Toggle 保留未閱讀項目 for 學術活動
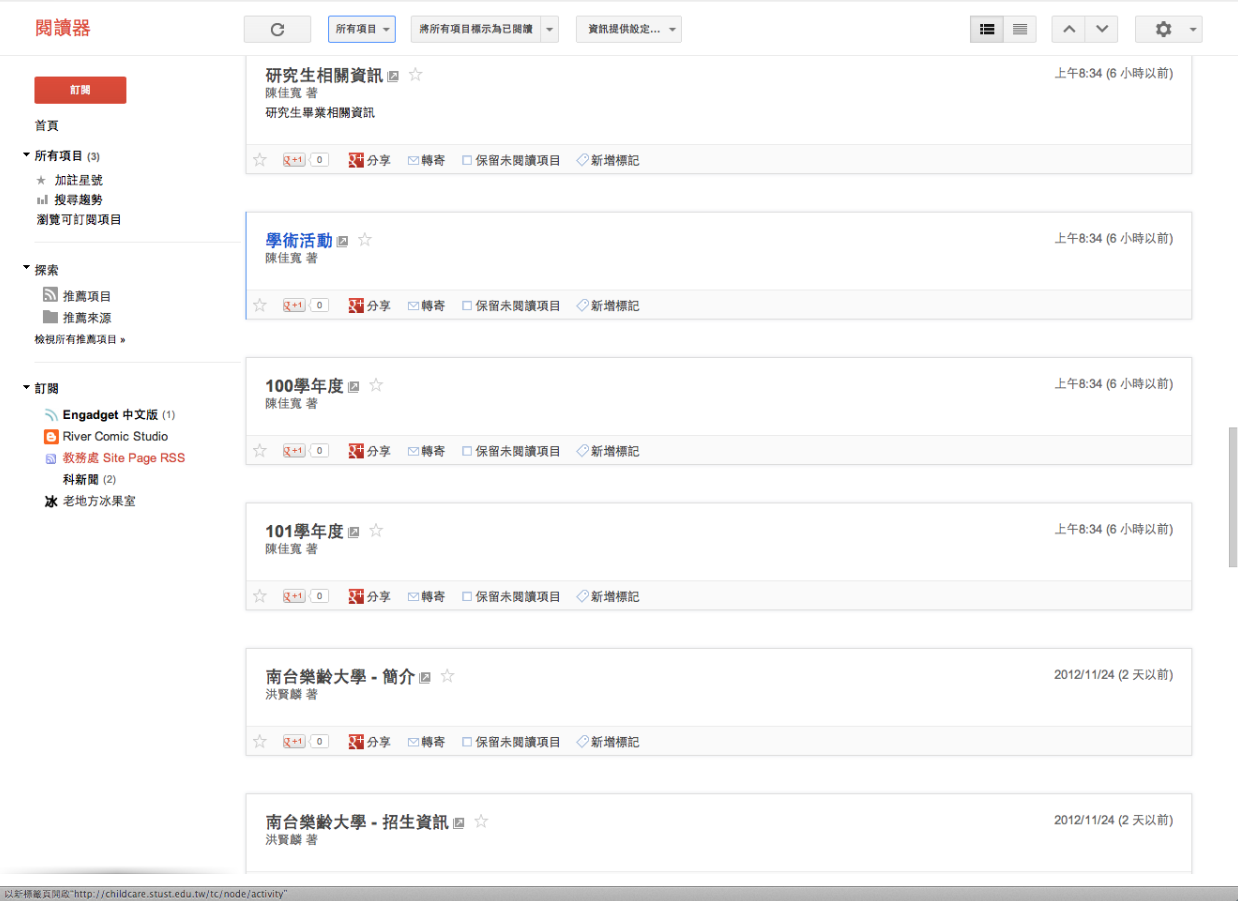The height and width of the screenshot is (901, 1238). pyautogui.click(x=467, y=306)
